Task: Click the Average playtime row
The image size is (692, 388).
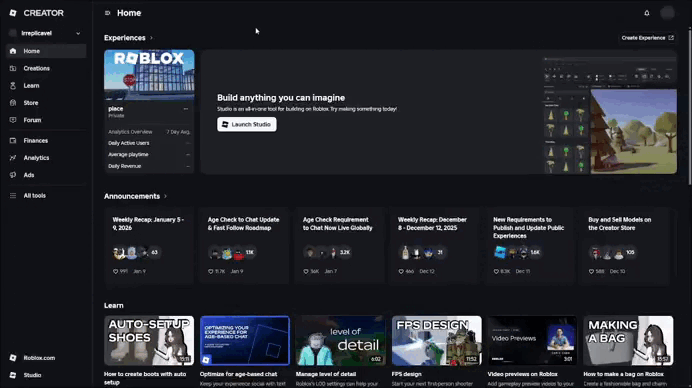Action: 149,154
